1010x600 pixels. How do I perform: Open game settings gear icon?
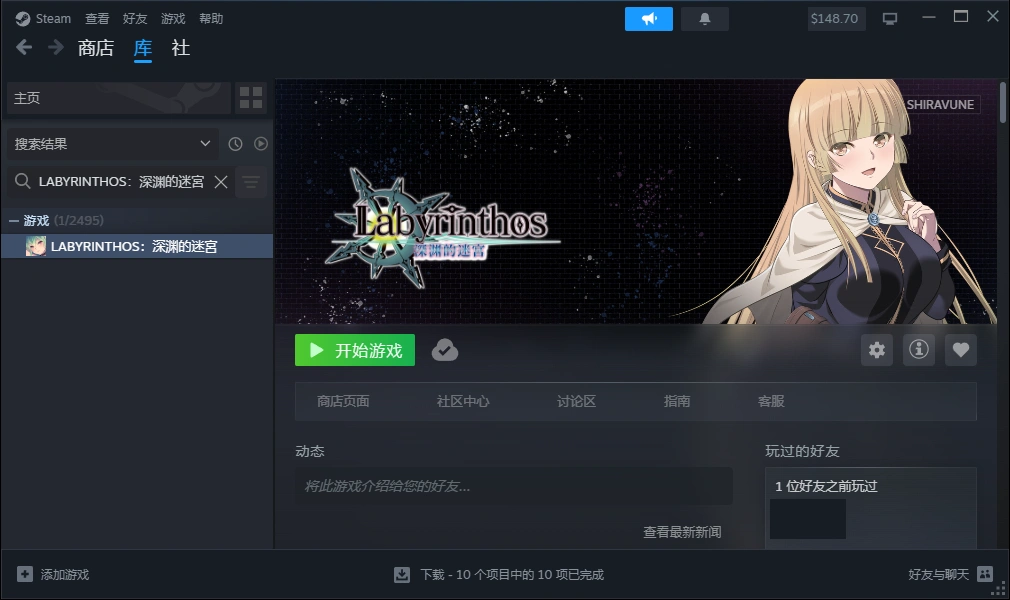(x=877, y=350)
